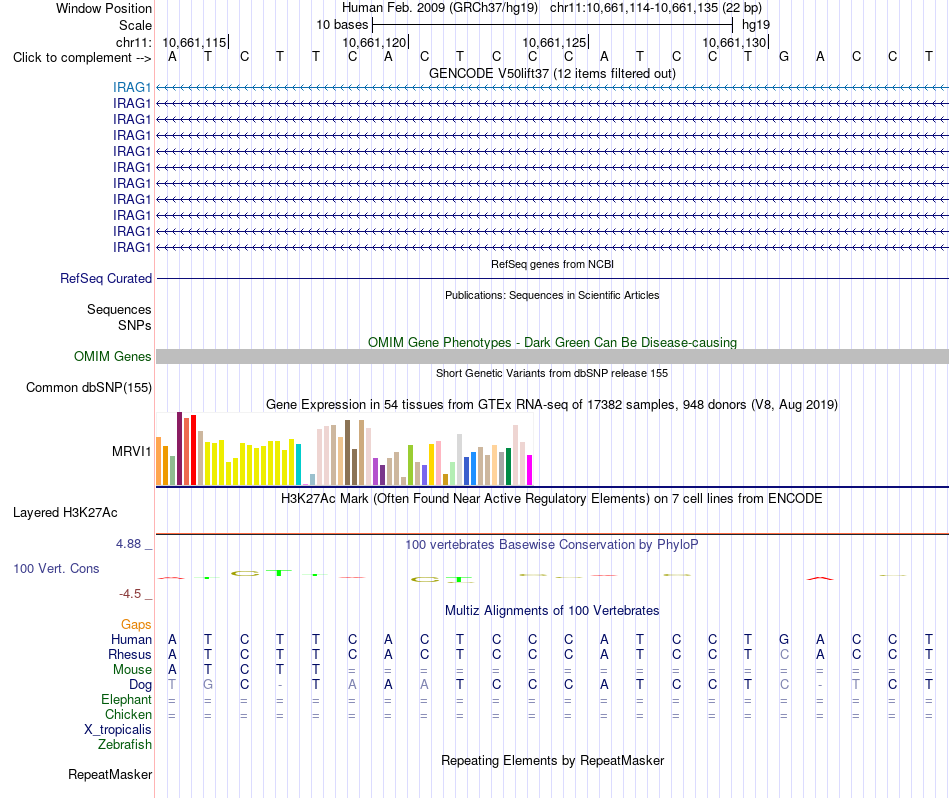Select the Dog species label
950x798 pixels.
(x=140, y=685)
